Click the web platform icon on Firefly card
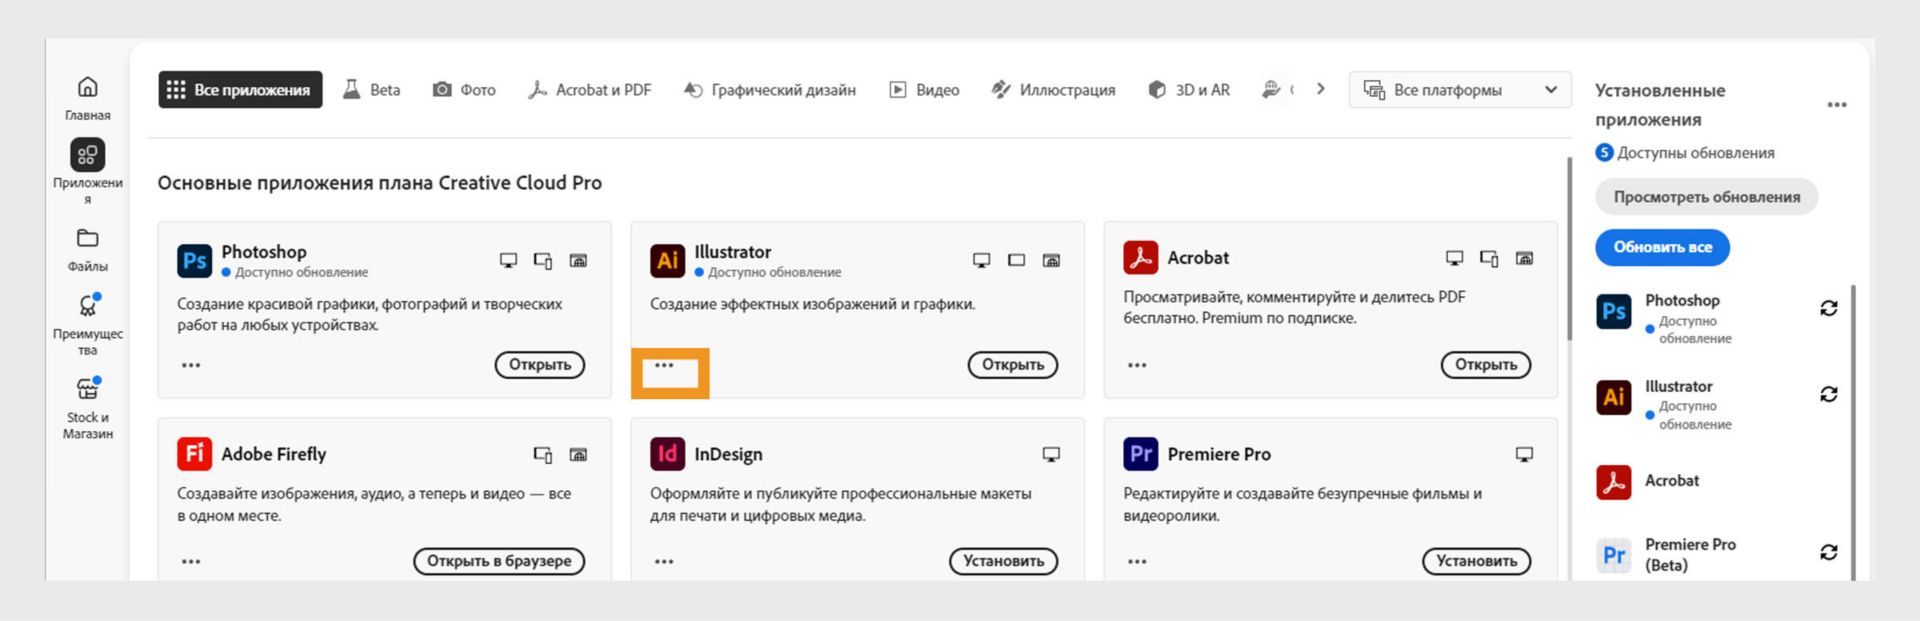Image resolution: width=1920 pixels, height=621 pixels. coord(578,454)
